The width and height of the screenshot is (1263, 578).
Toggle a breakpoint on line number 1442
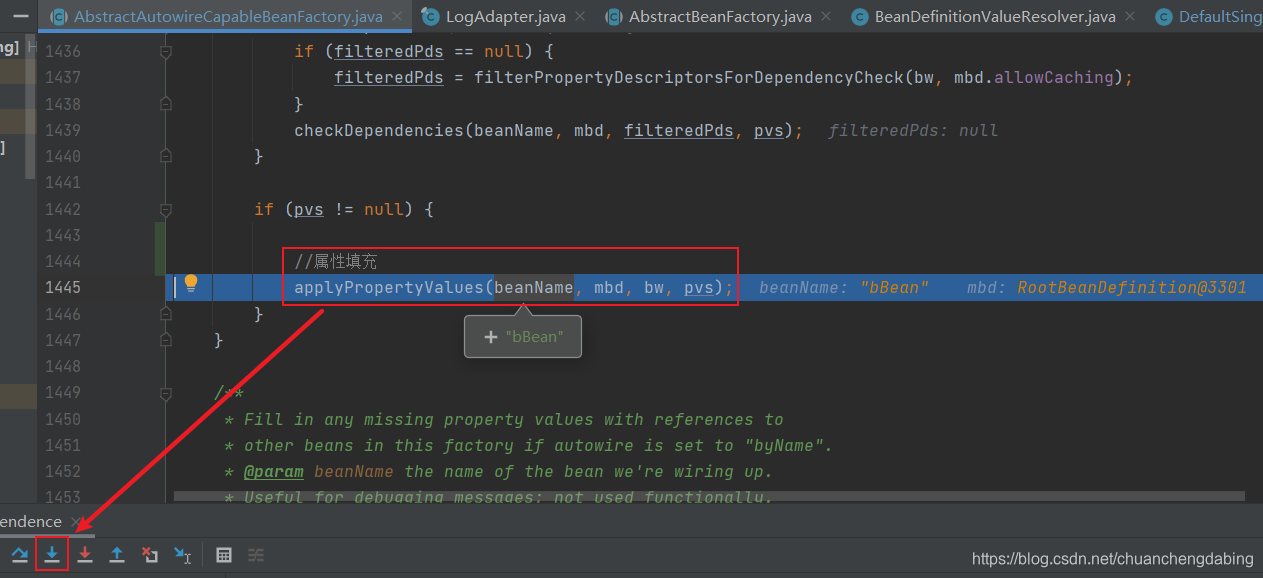63,209
